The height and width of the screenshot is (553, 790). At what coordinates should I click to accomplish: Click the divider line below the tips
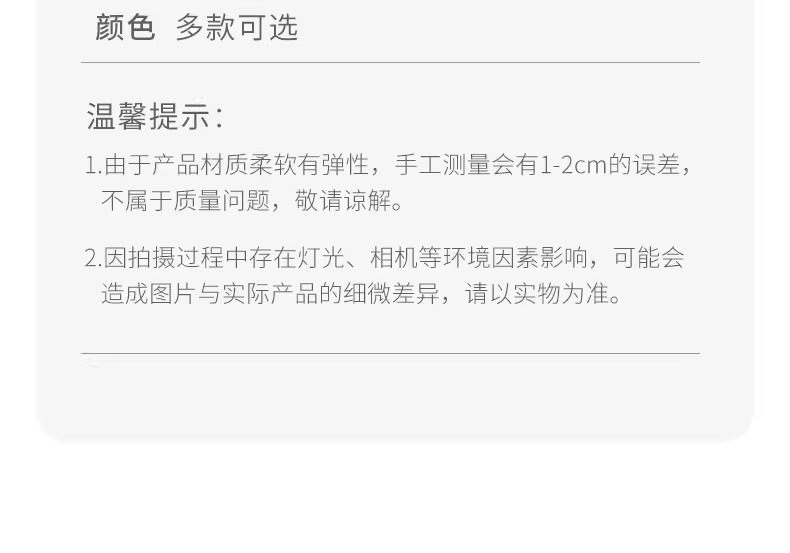tap(390, 353)
